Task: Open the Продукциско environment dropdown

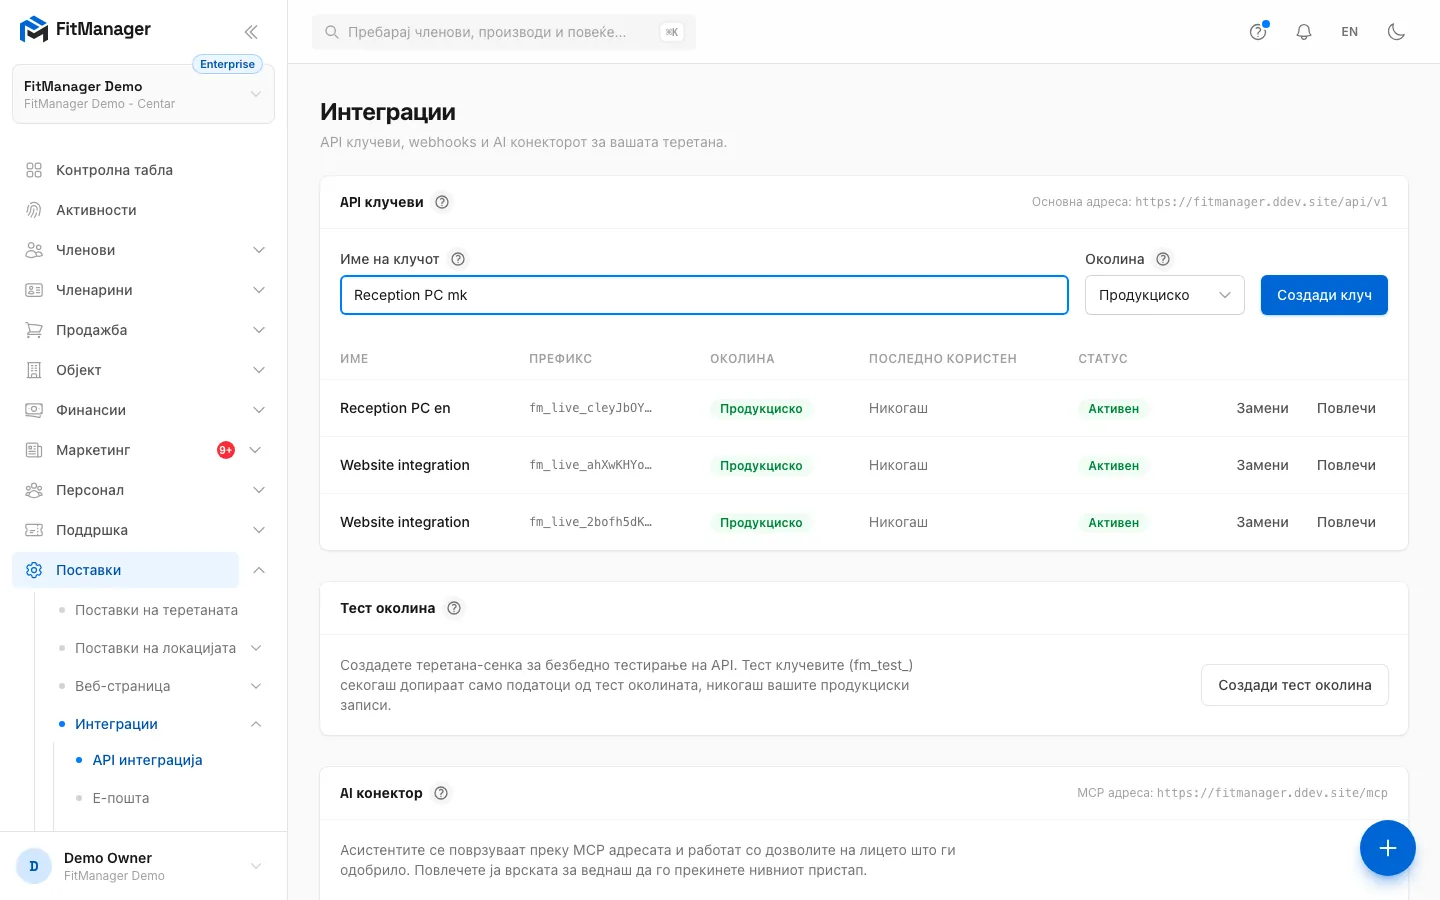Action: coord(1165,295)
